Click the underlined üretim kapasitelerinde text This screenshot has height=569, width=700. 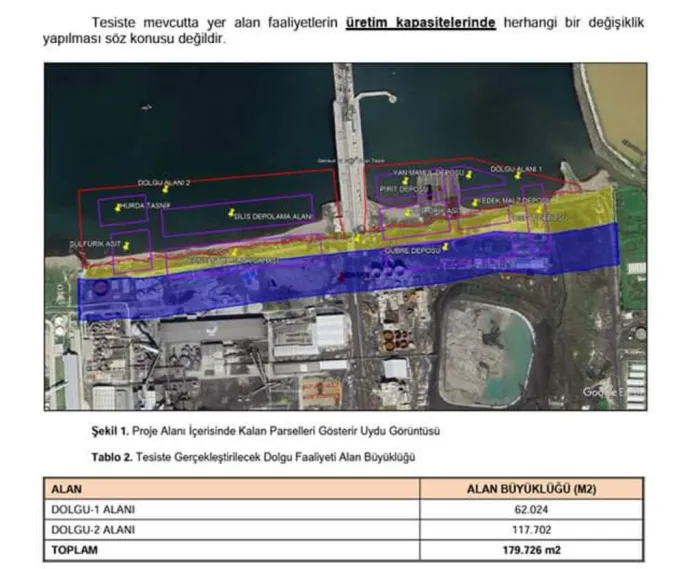[421, 23]
